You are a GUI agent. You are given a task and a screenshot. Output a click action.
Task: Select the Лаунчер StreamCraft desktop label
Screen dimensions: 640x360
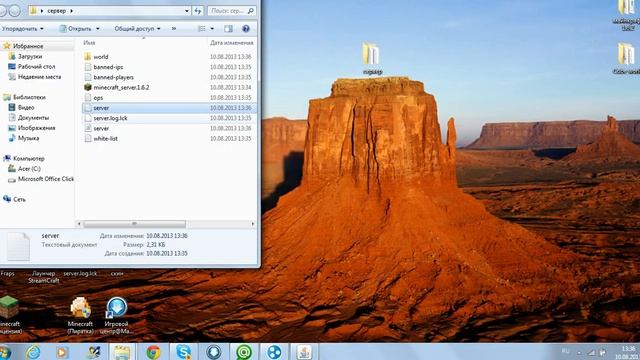click(x=44, y=277)
